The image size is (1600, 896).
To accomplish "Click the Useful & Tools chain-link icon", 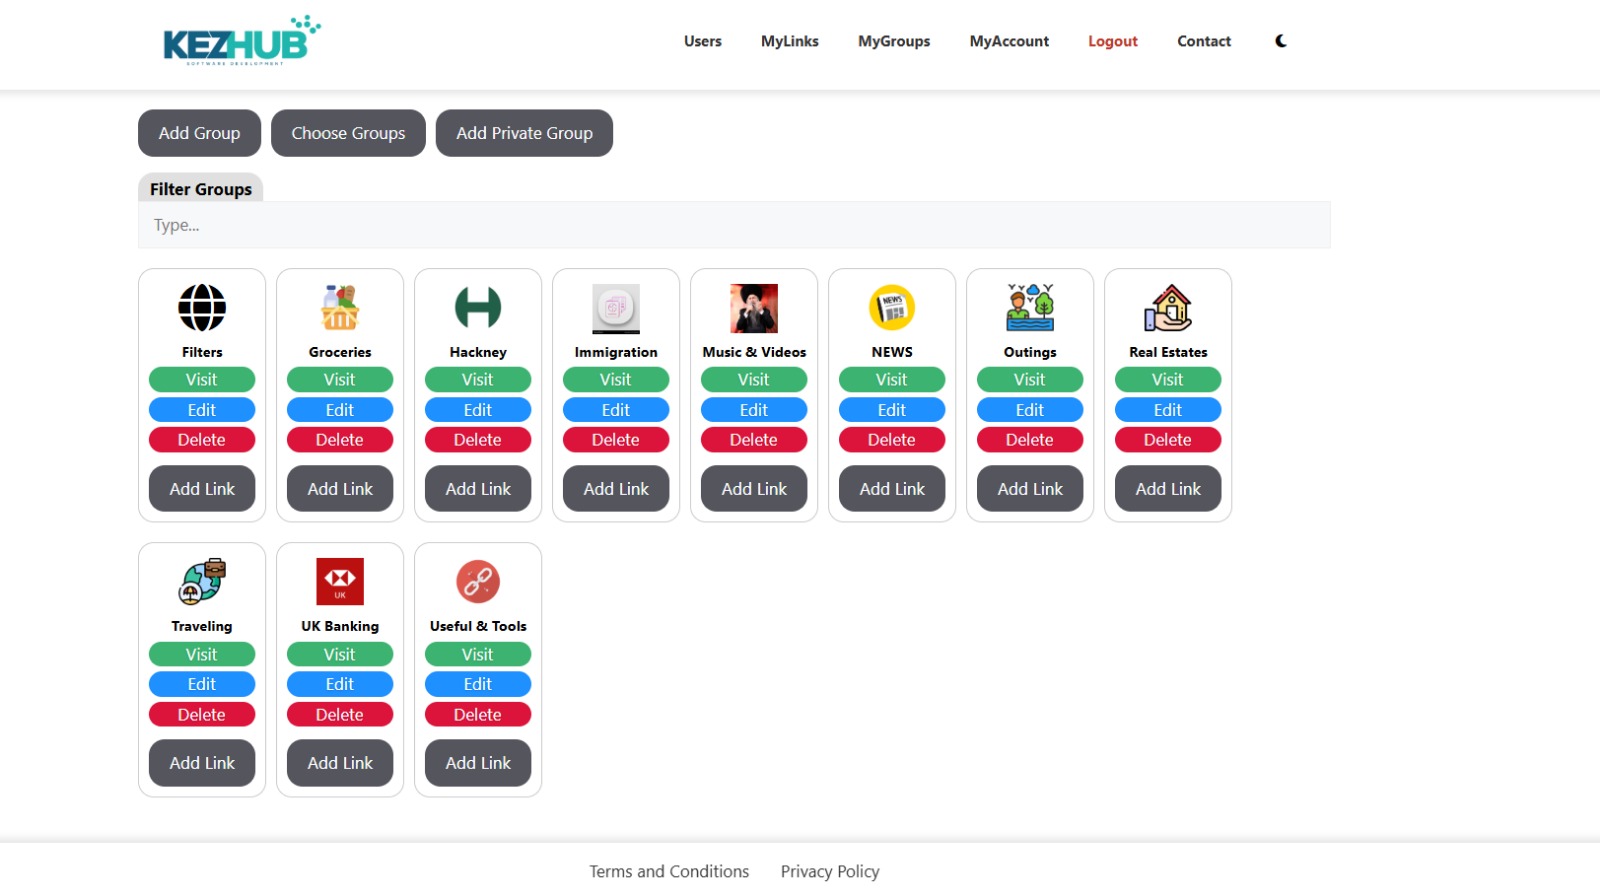I will [478, 581].
